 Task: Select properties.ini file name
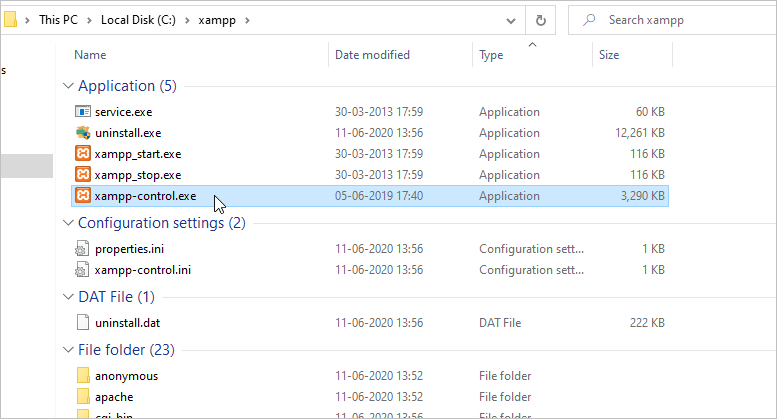point(129,249)
